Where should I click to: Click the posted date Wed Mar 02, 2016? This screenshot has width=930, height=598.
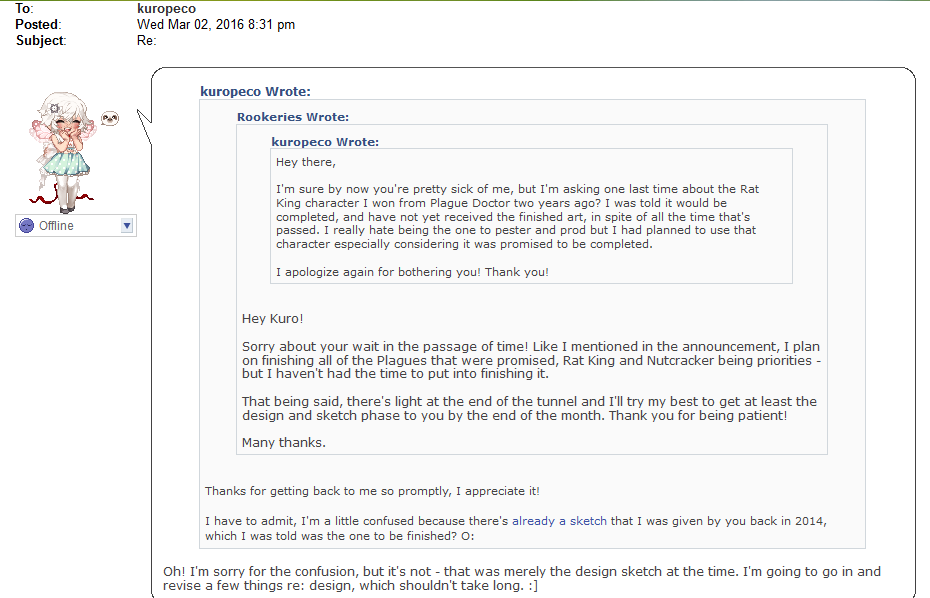216,24
